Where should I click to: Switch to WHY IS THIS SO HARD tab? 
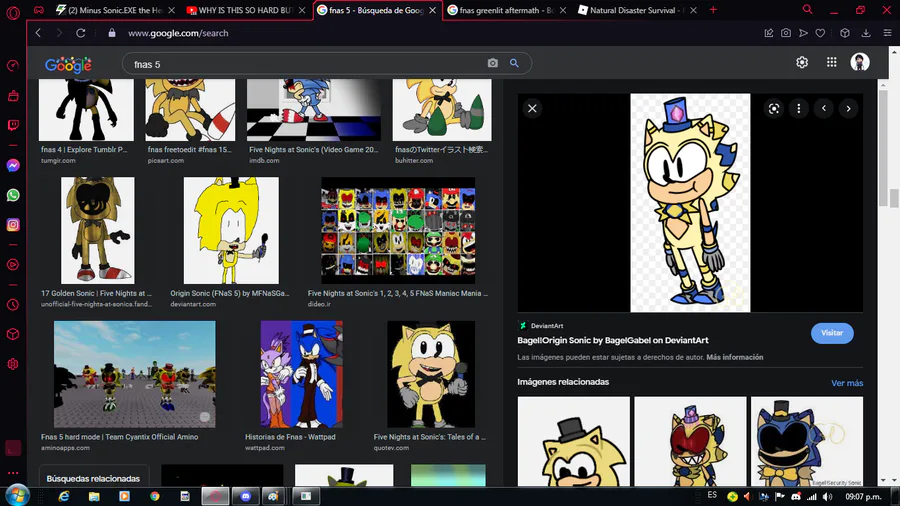point(246,10)
